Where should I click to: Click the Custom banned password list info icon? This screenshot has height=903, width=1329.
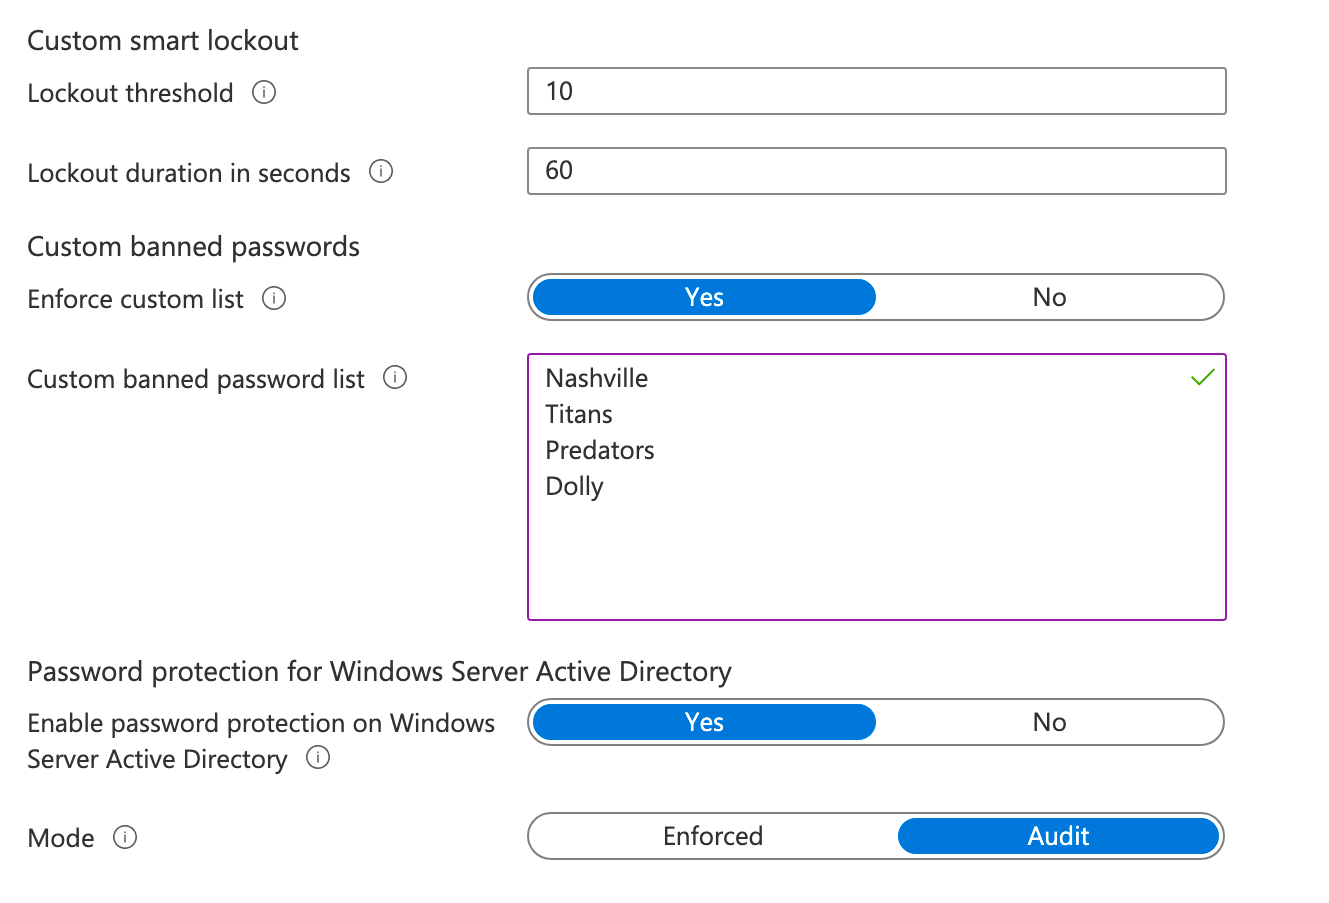pos(395,377)
